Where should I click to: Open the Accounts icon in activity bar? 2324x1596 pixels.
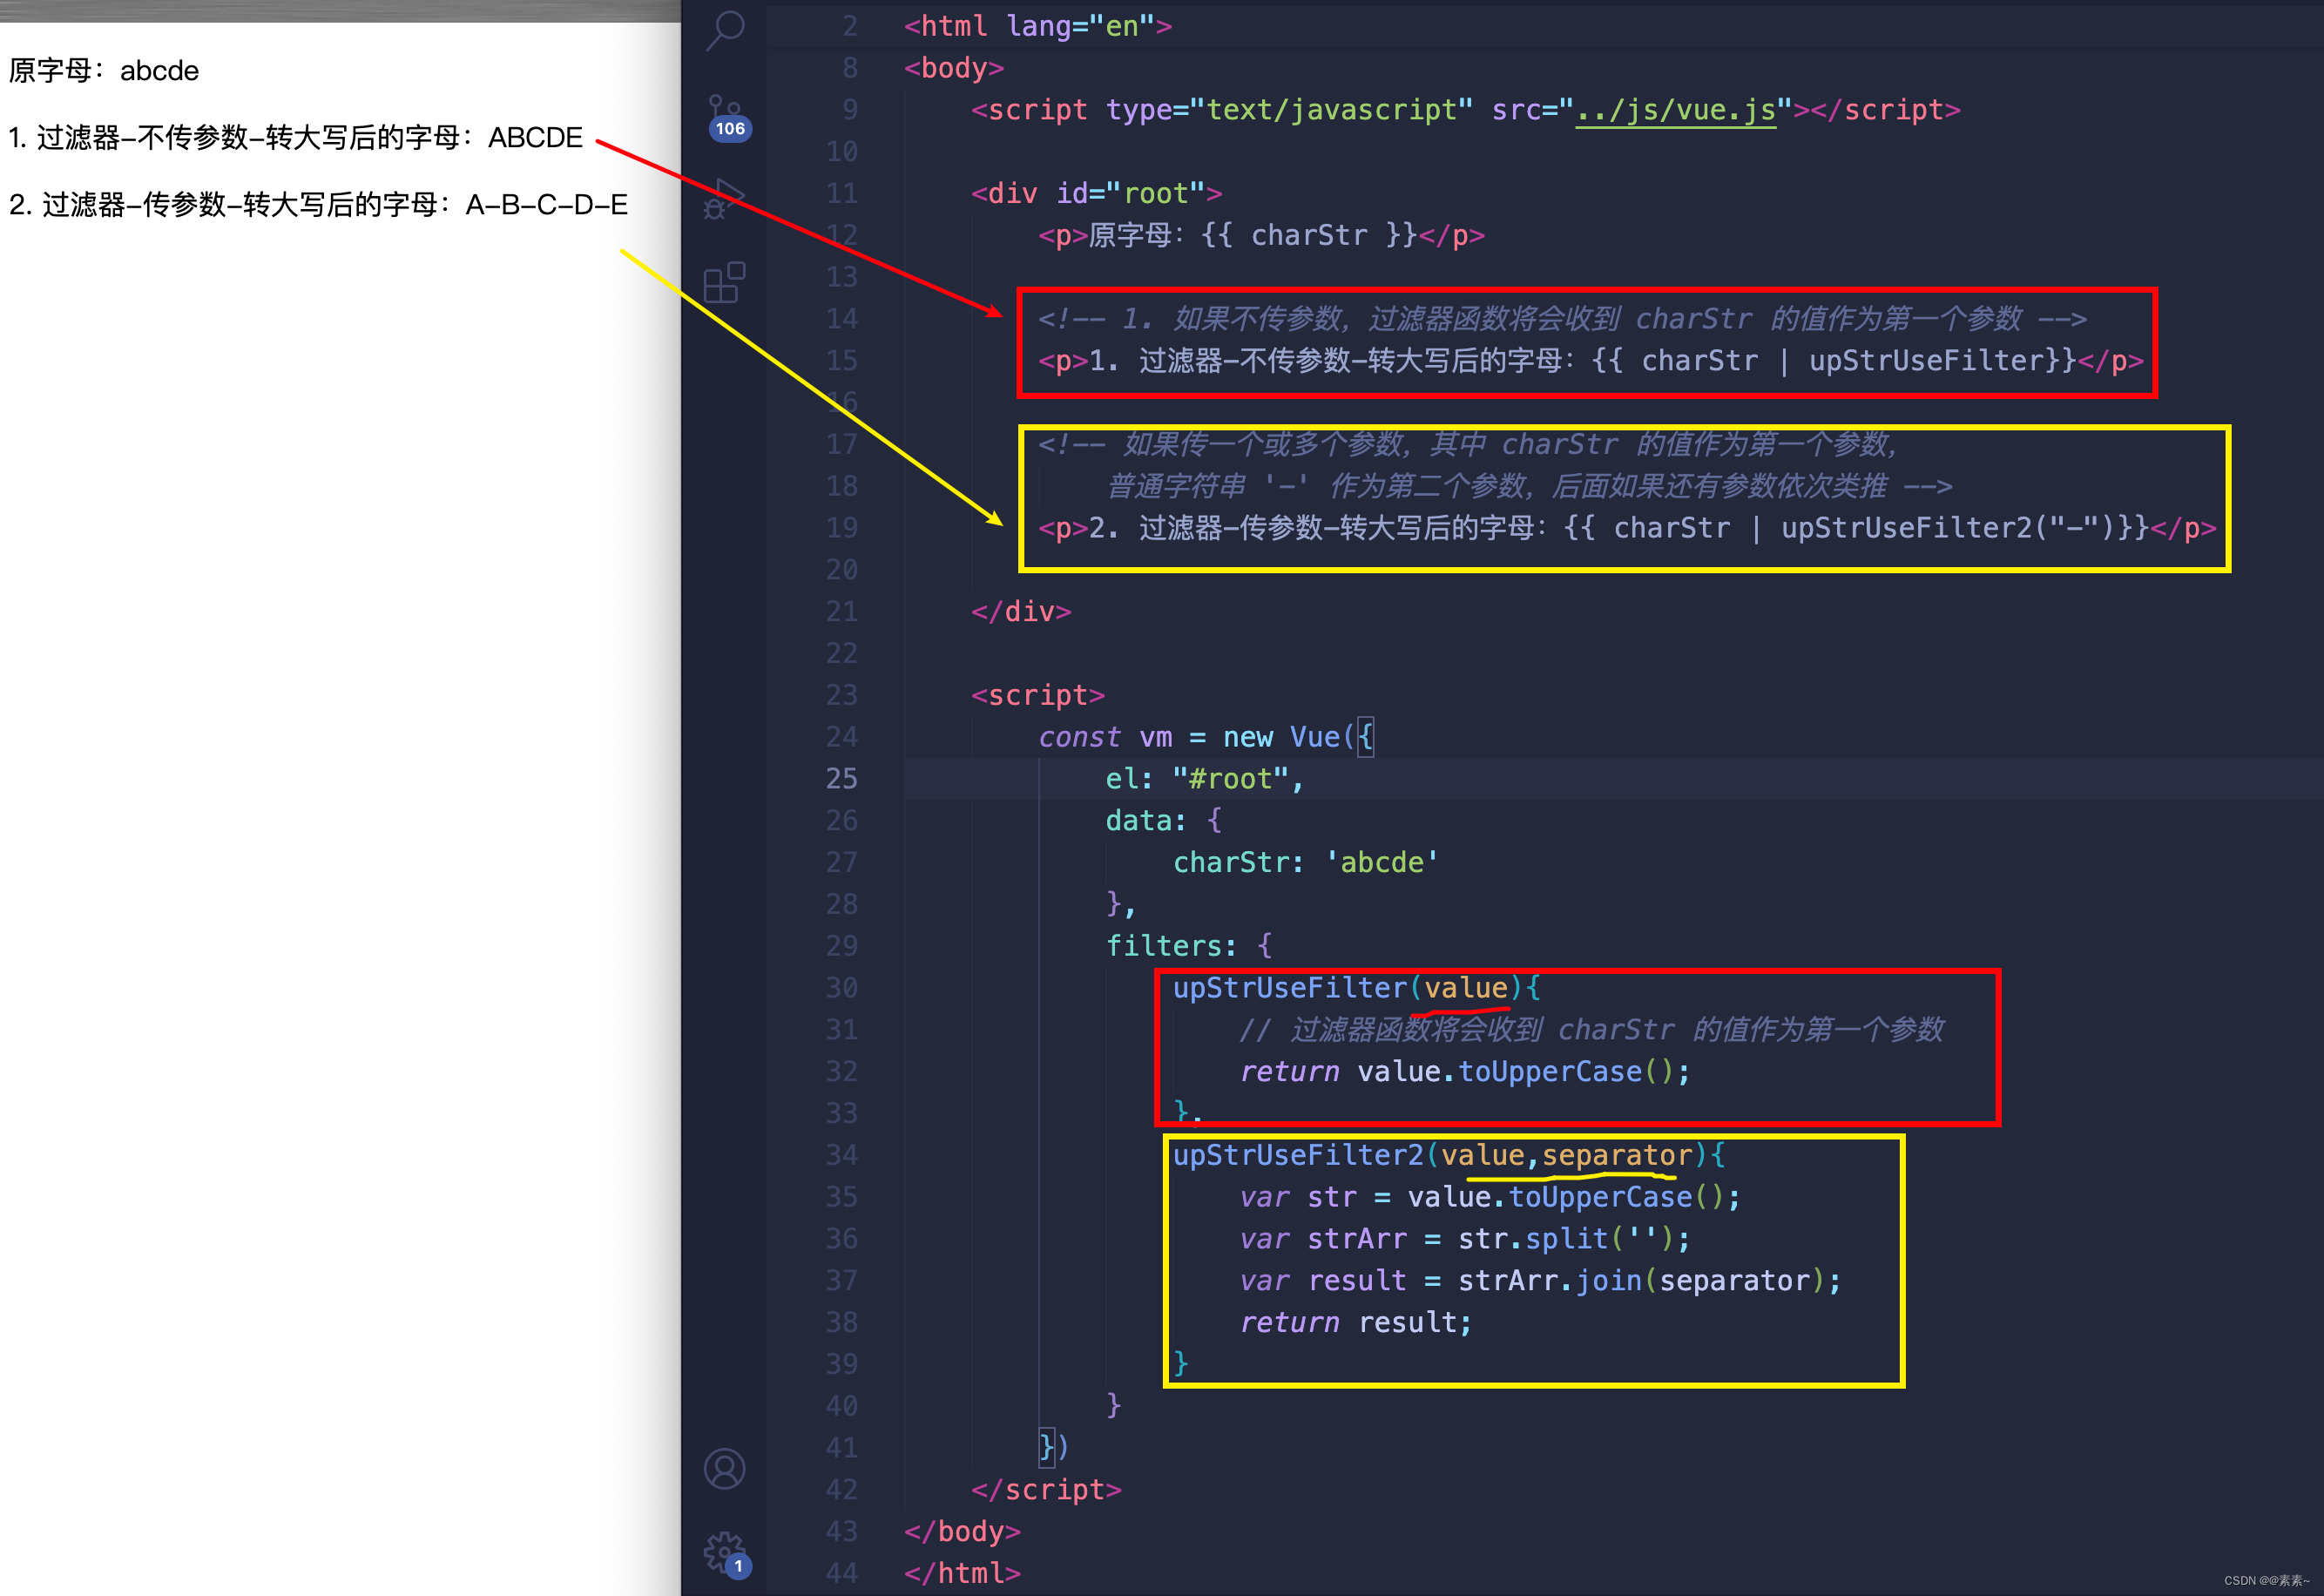point(725,1469)
